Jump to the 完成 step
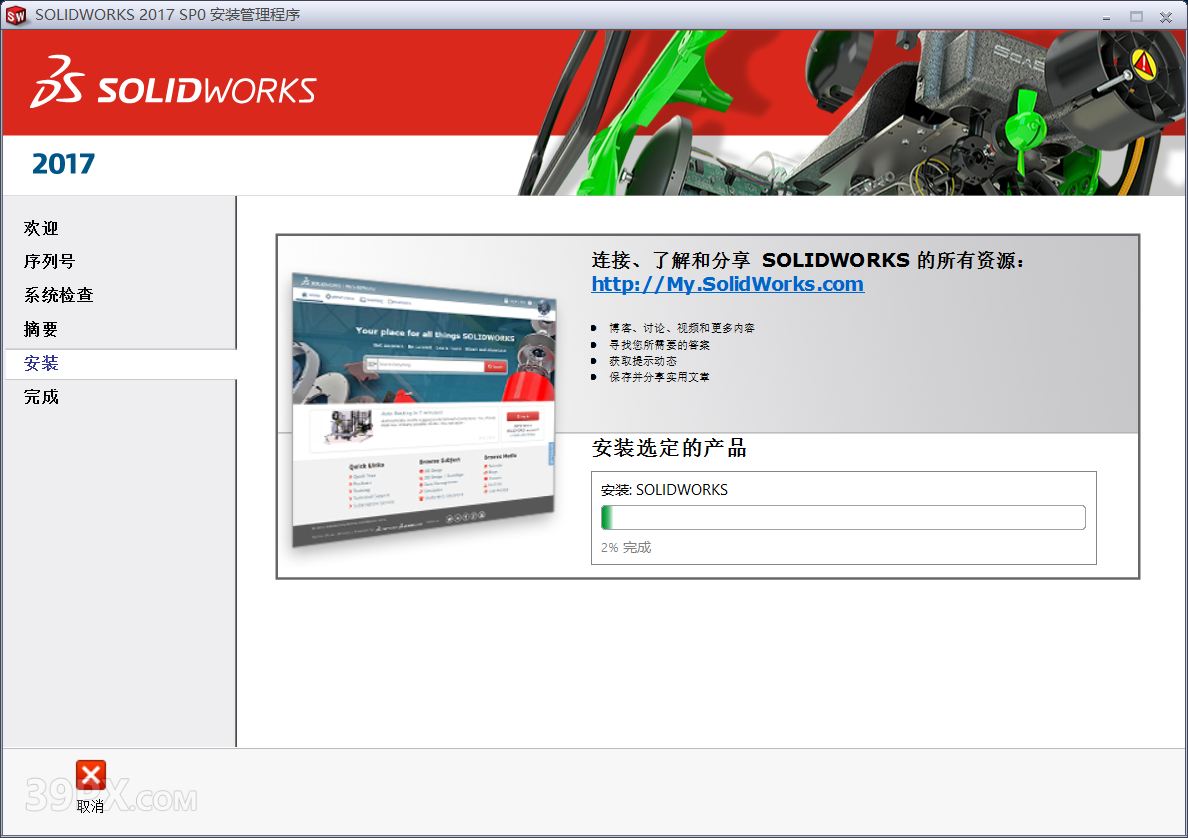The height and width of the screenshot is (838, 1188). point(42,397)
